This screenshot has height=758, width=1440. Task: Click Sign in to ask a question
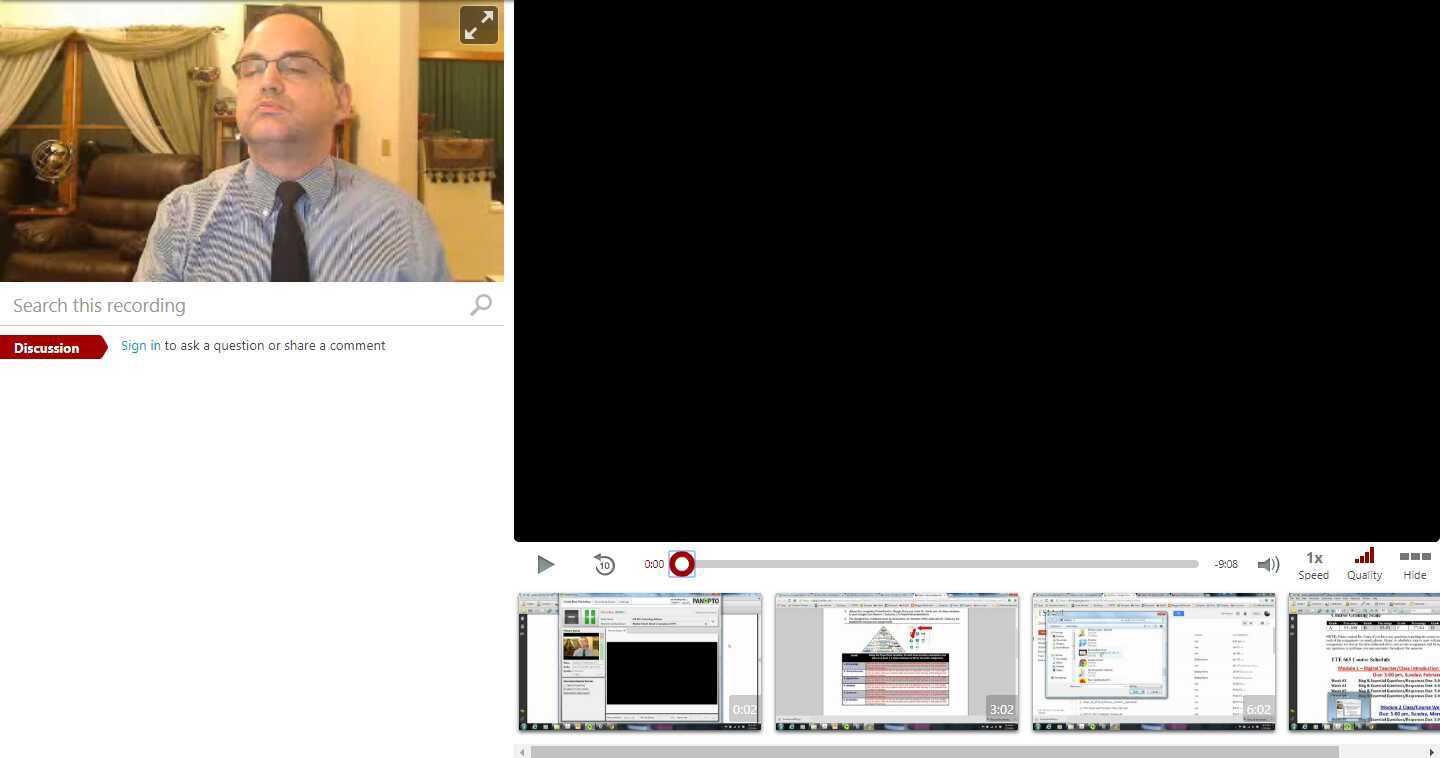(140, 345)
